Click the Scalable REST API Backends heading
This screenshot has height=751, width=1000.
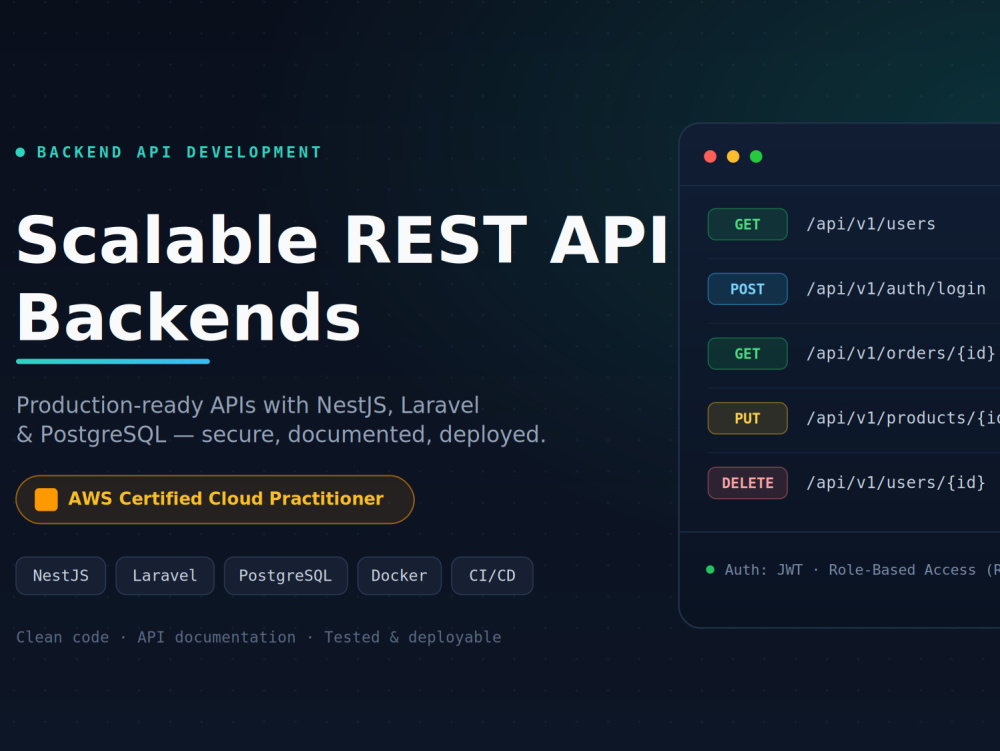click(342, 278)
